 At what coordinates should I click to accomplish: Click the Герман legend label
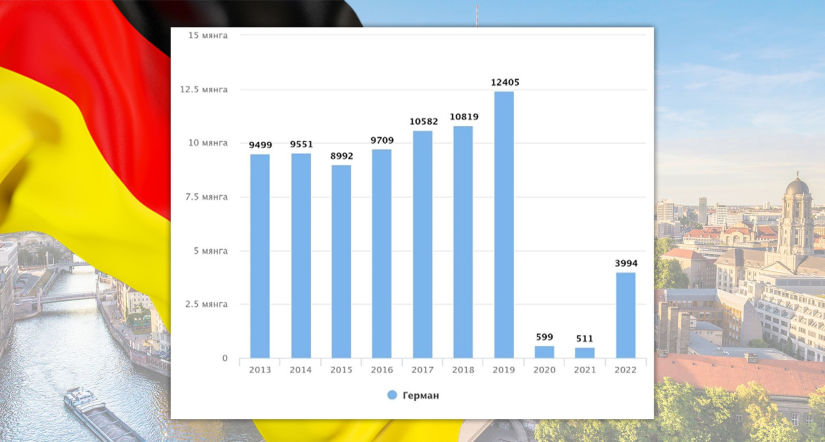420,395
